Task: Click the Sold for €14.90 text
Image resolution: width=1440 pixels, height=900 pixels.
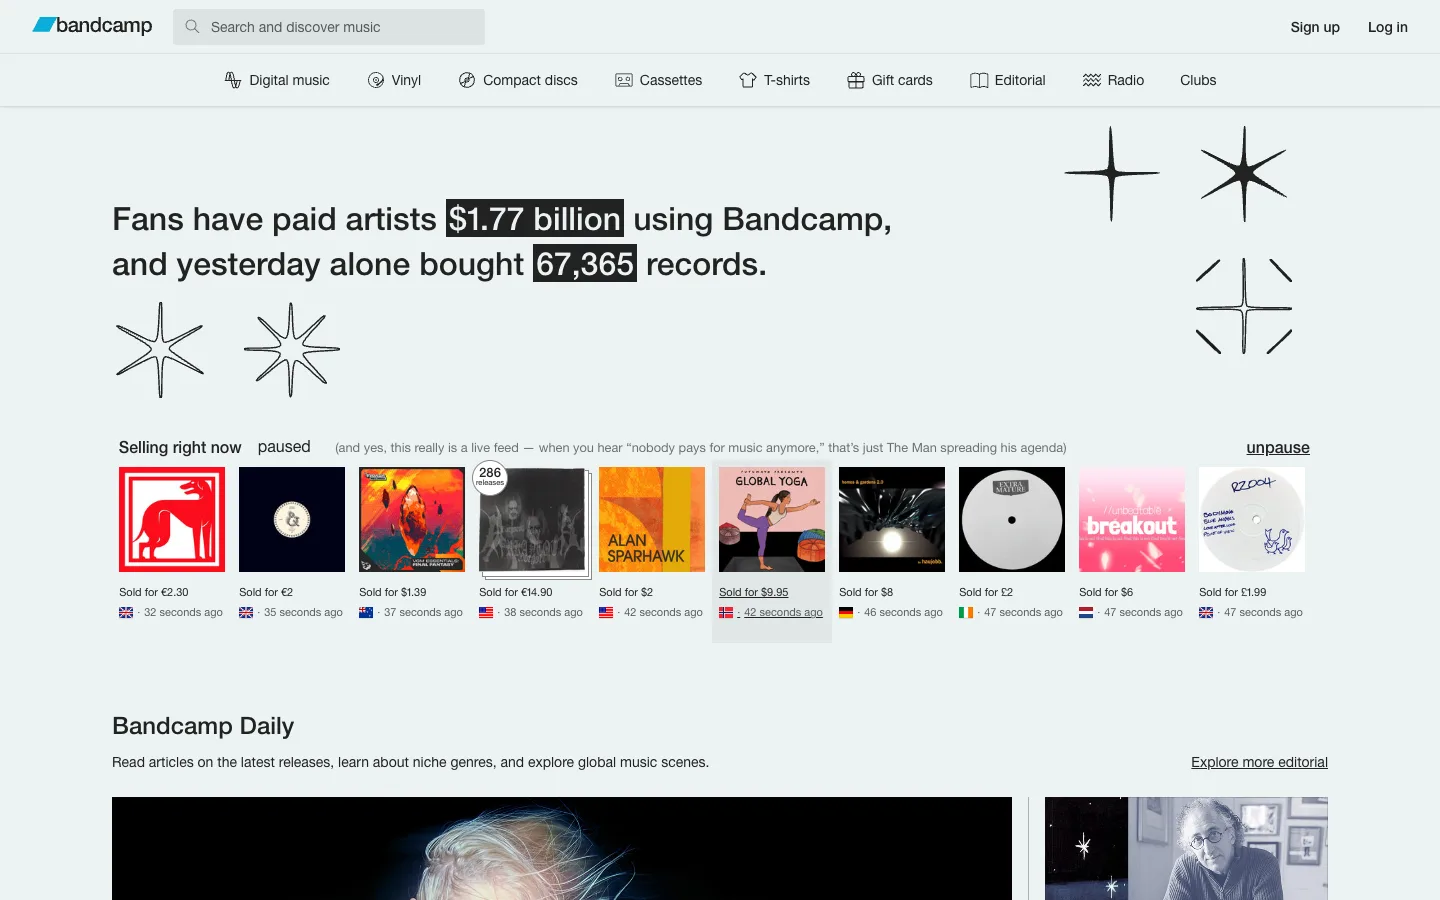Action: point(516,592)
